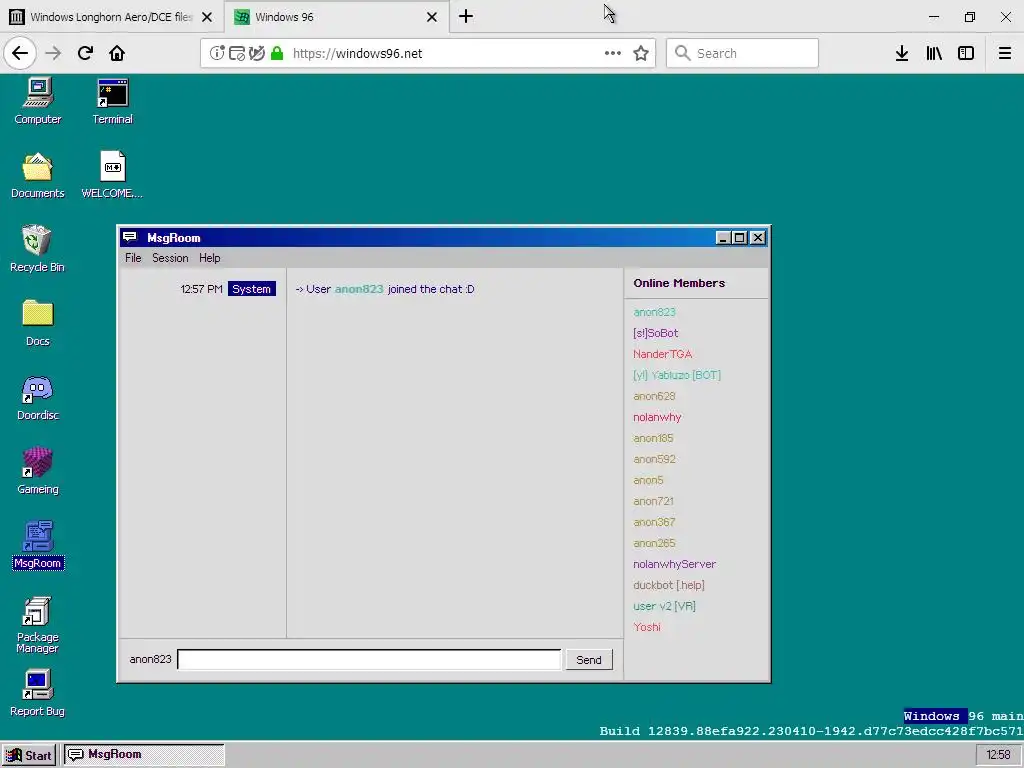Viewport: 1024px width, 768px height.
Task: Select the Windows 96 browser tab
Action: 336,17
